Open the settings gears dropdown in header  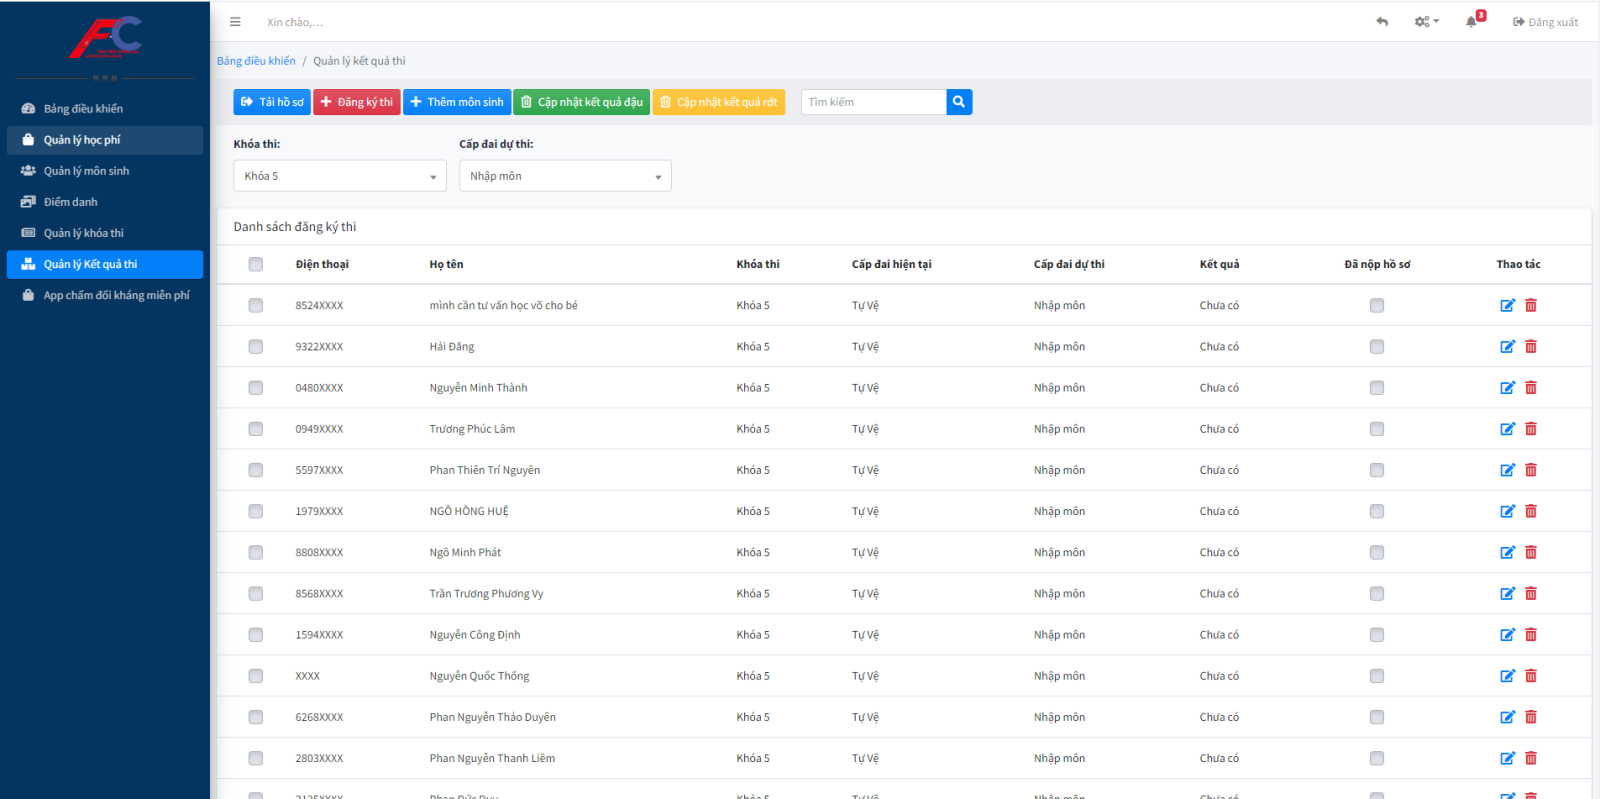tap(1426, 22)
